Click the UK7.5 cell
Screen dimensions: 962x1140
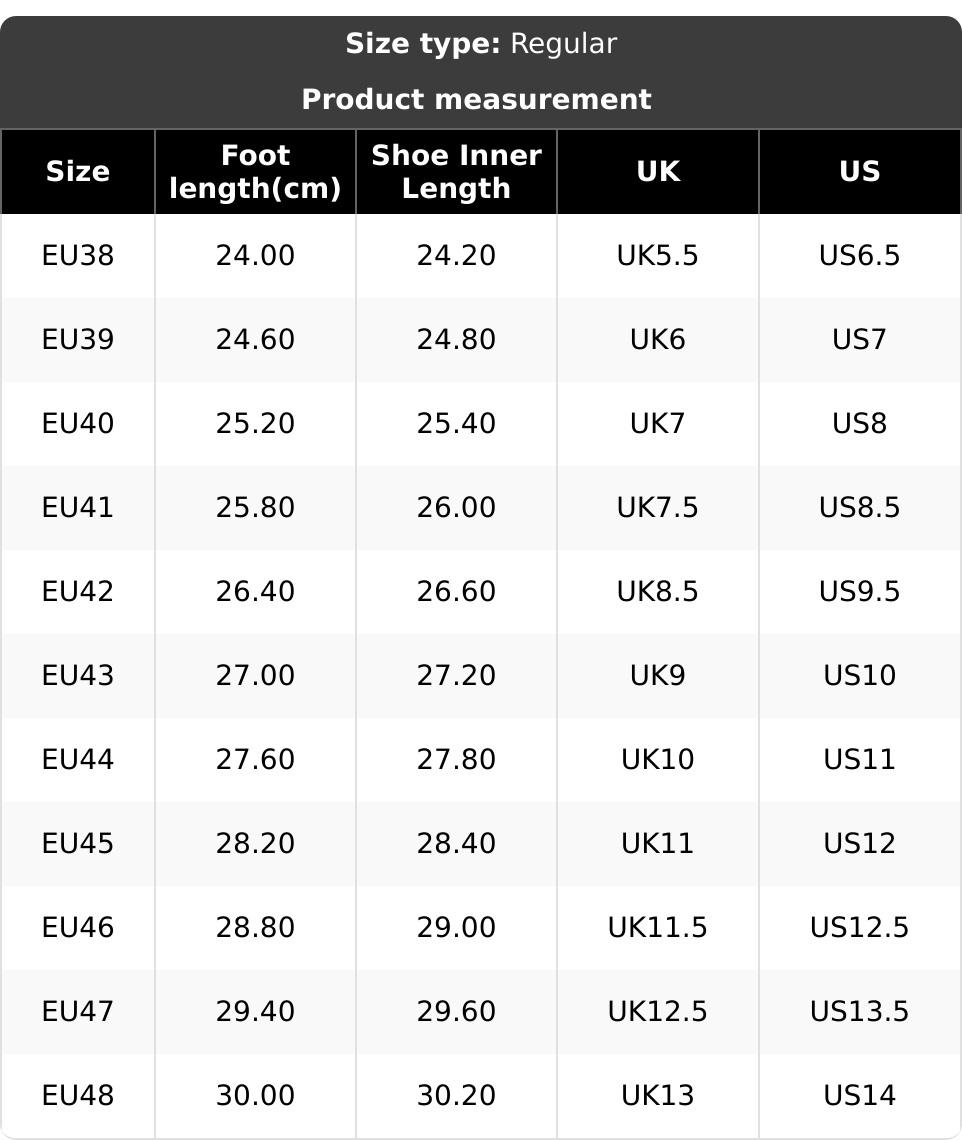coord(658,508)
